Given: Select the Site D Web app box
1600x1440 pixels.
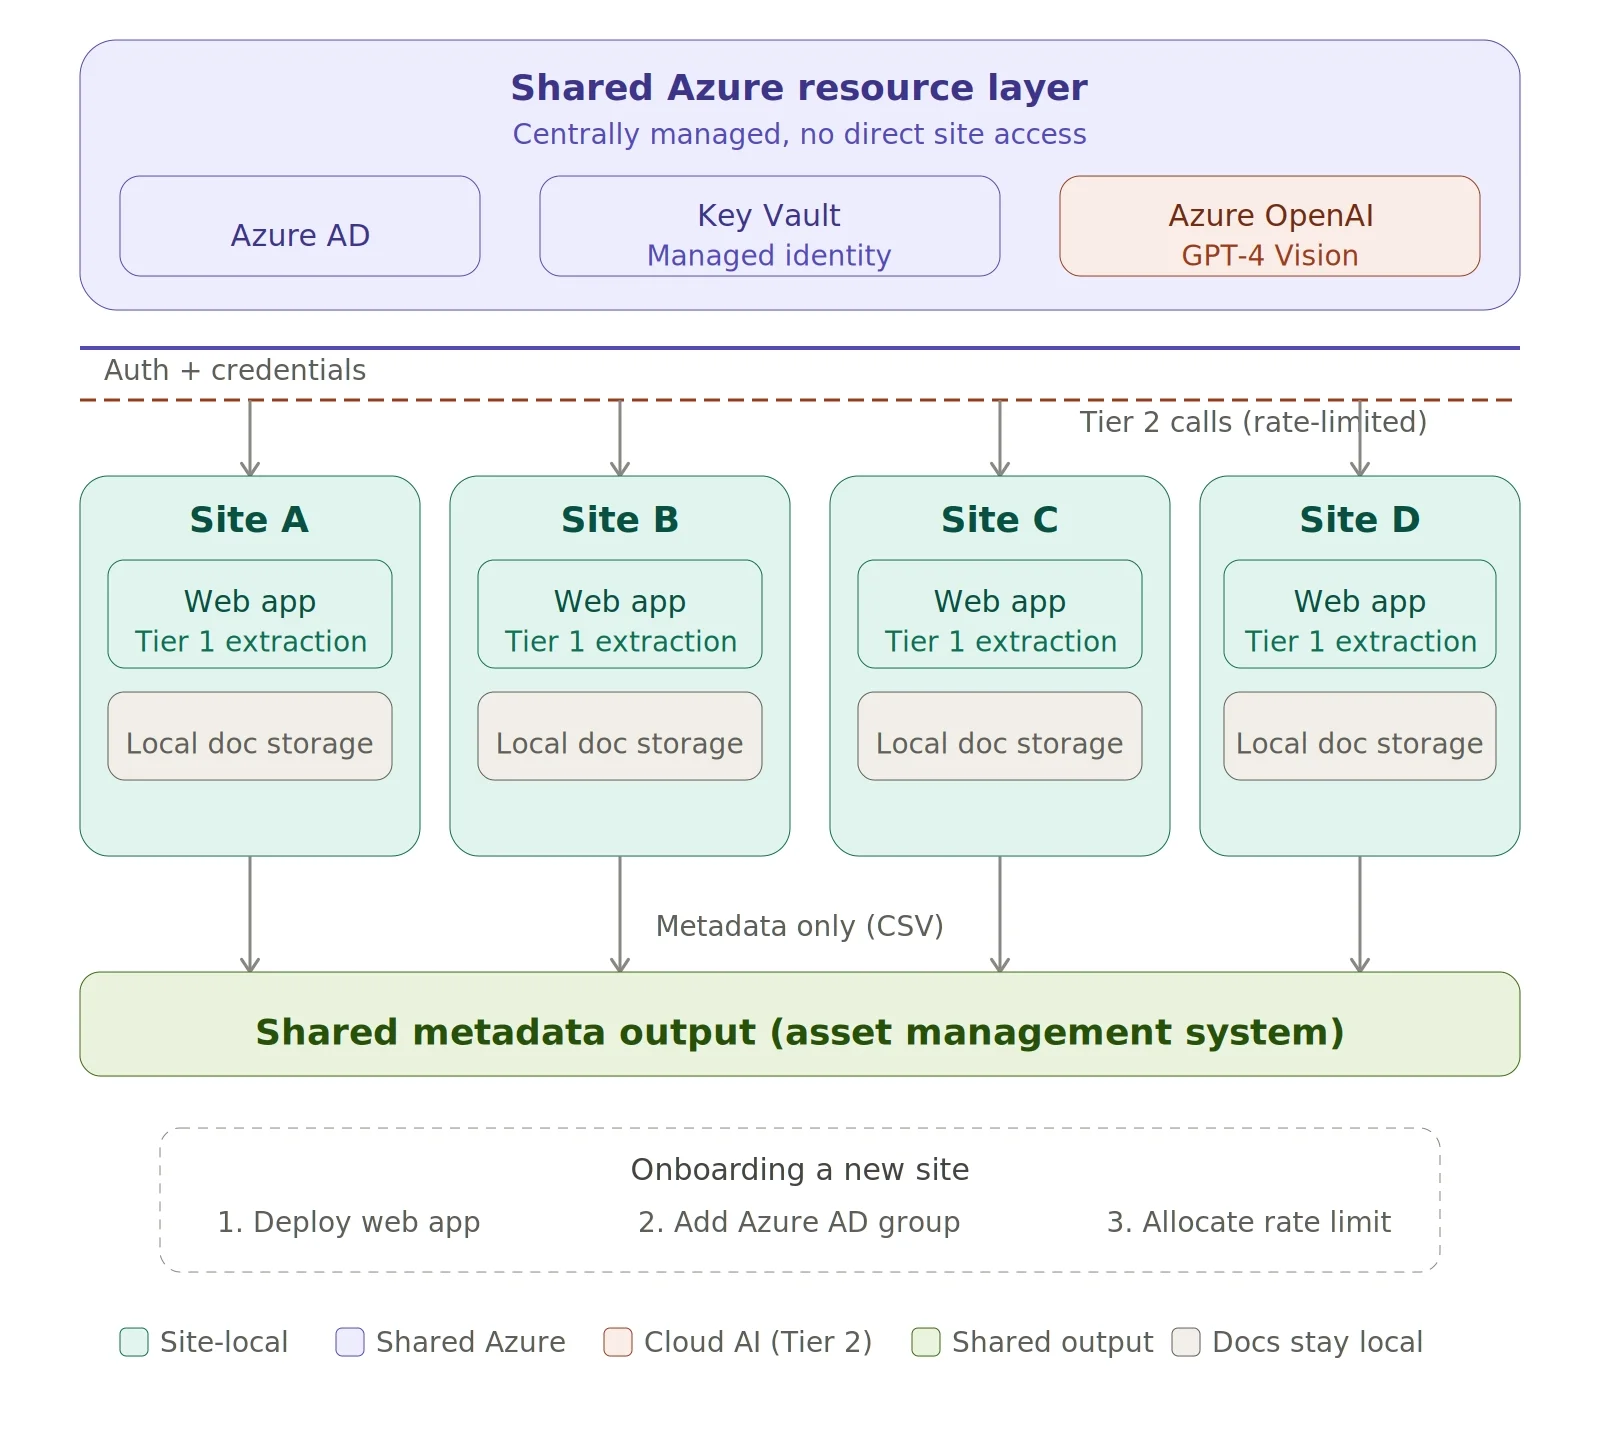Looking at the screenshot, I should (1360, 614).
